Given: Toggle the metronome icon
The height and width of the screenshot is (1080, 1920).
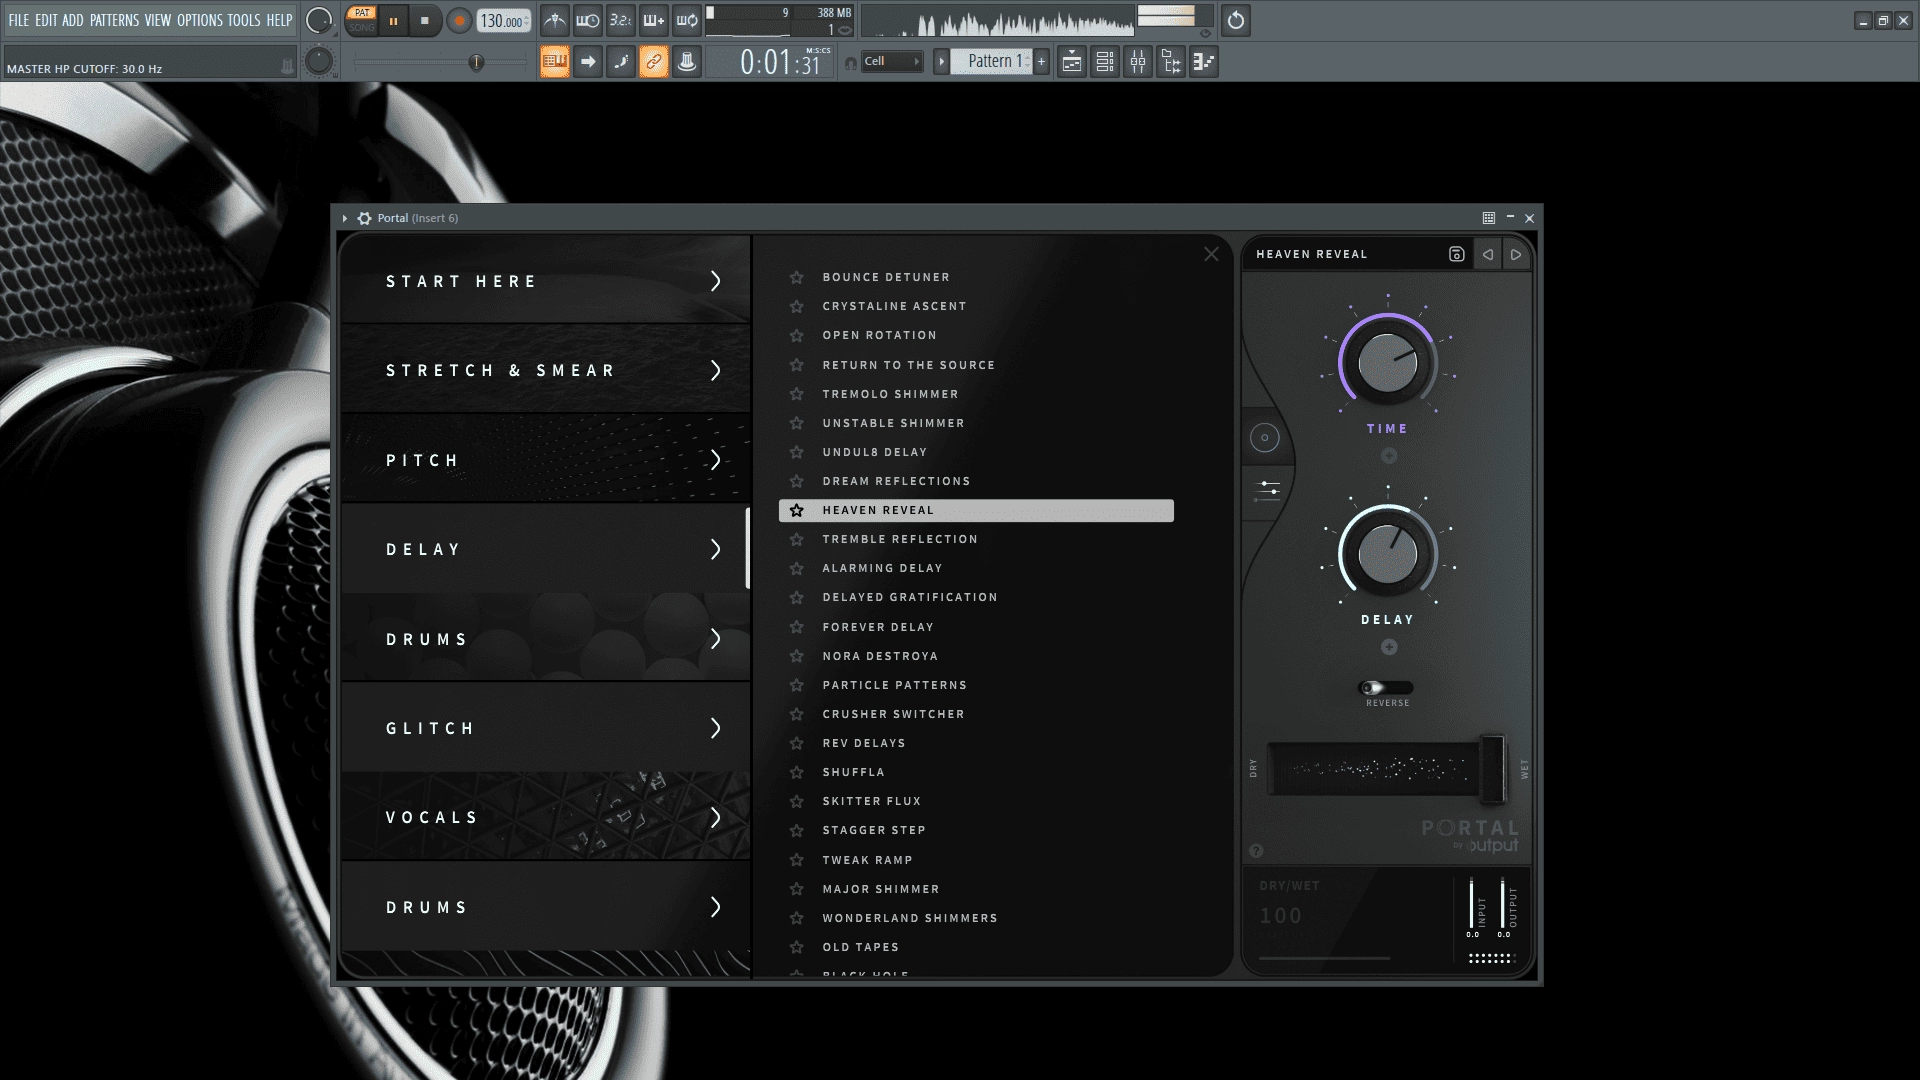Looking at the screenshot, I should [555, 21].
